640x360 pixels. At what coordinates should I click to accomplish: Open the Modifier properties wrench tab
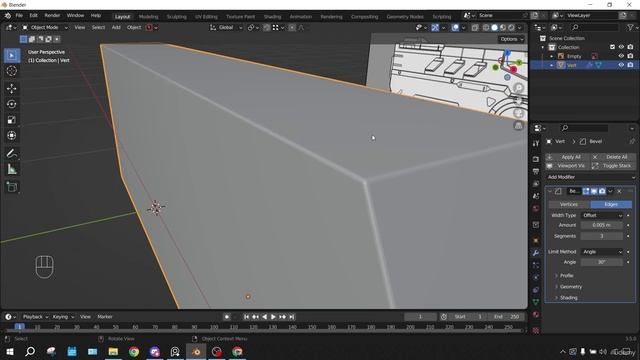(x=536, y=253)
